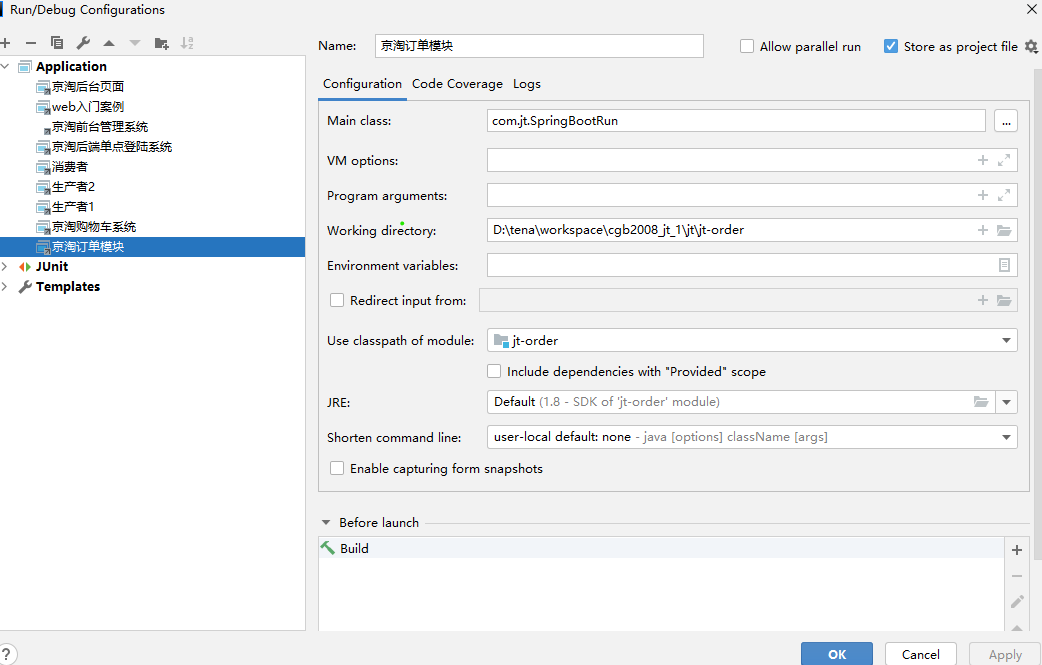Close the Run/Debug Configurations dialog

coord(1032,9)
